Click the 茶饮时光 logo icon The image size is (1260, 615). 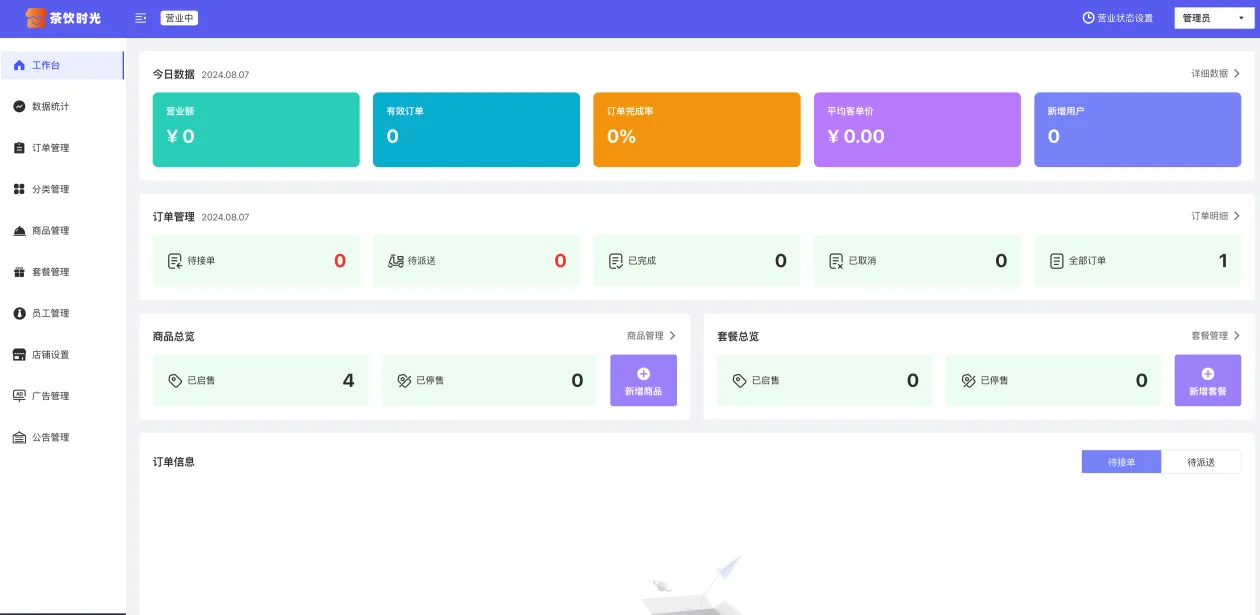pyautogui.click(x=36, y=18)
